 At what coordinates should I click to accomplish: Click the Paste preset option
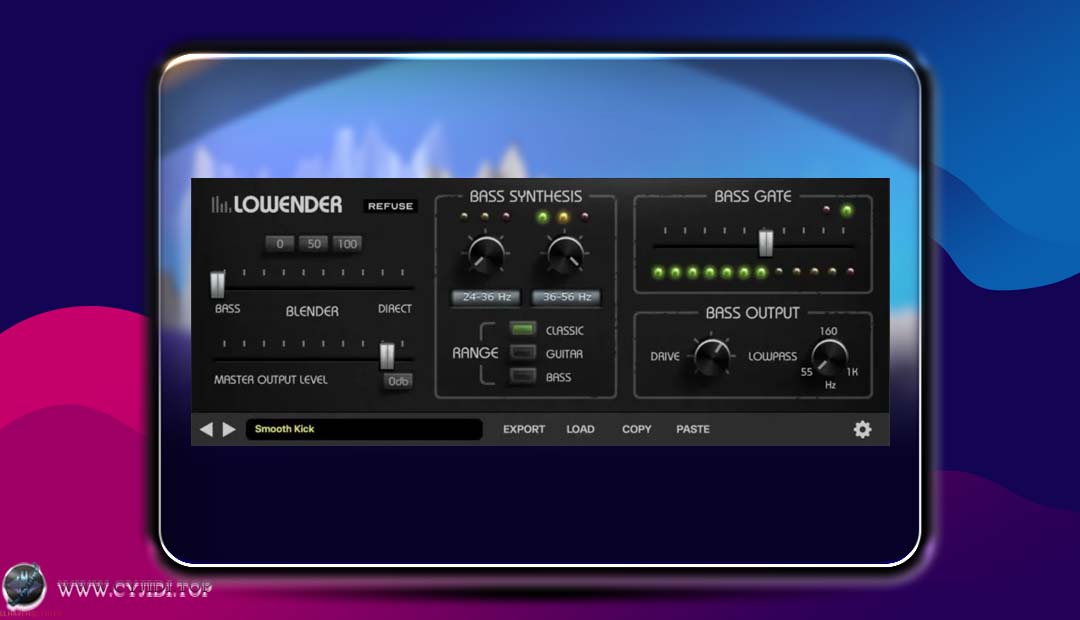pos(692,429)
